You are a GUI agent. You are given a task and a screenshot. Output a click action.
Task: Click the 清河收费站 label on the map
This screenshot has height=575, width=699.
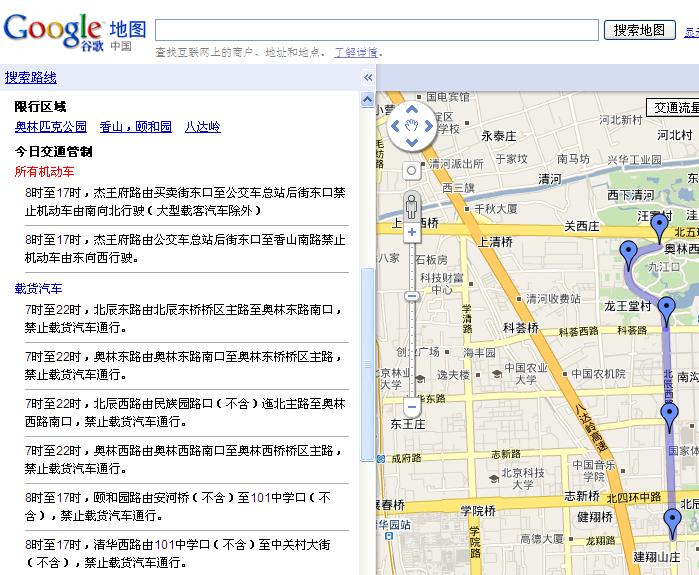click(553, 299)
